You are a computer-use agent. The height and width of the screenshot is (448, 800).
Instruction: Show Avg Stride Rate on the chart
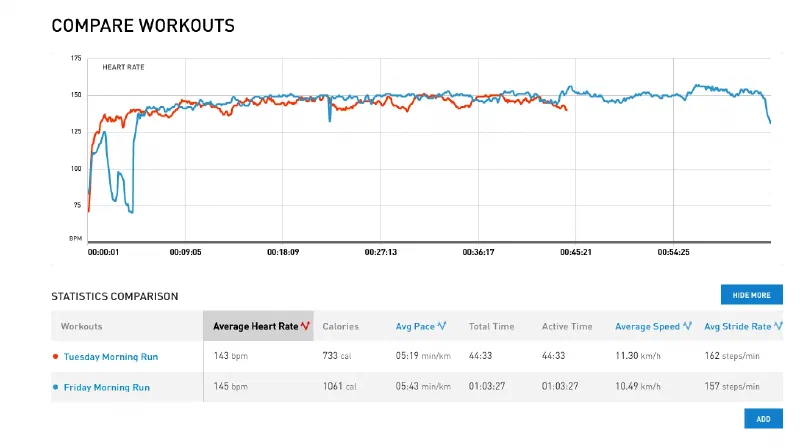tap(737, 326)
